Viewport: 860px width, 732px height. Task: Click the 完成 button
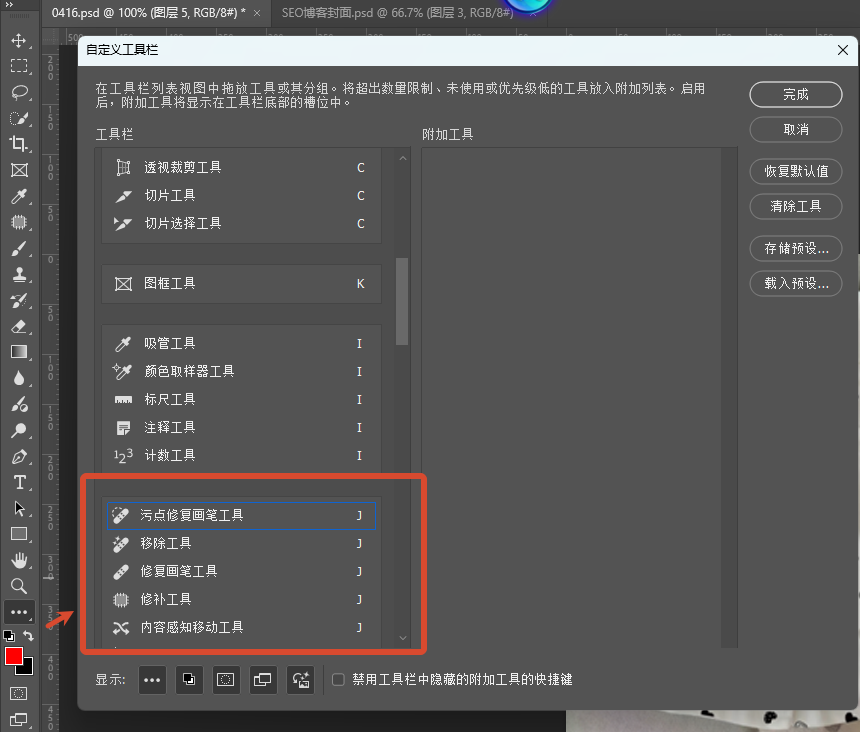(x=795, y=94)
